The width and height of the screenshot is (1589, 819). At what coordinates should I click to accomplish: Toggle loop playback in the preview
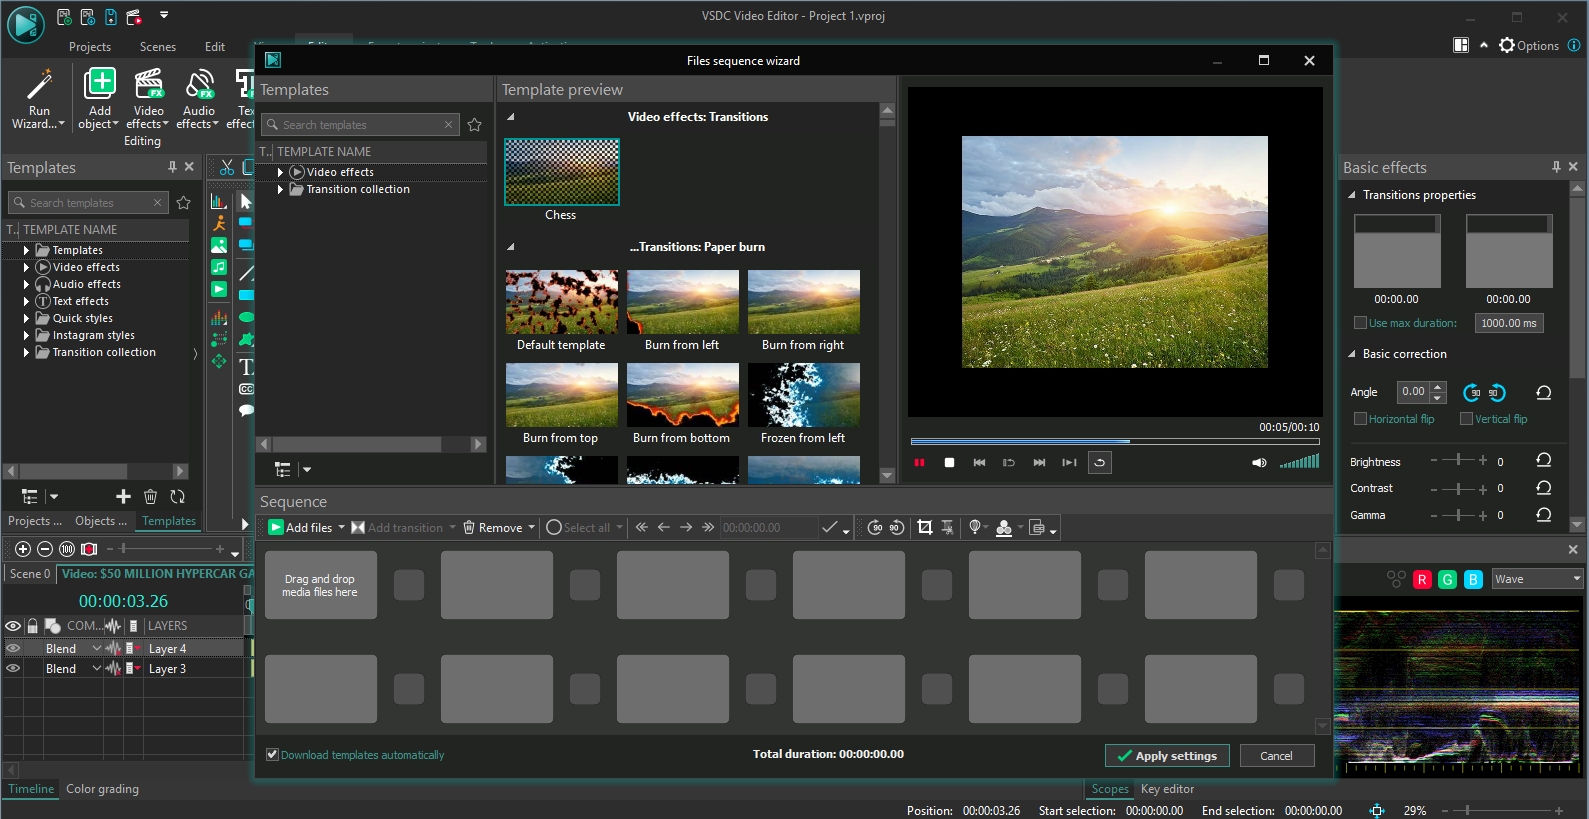click(x=1099, y=463)
